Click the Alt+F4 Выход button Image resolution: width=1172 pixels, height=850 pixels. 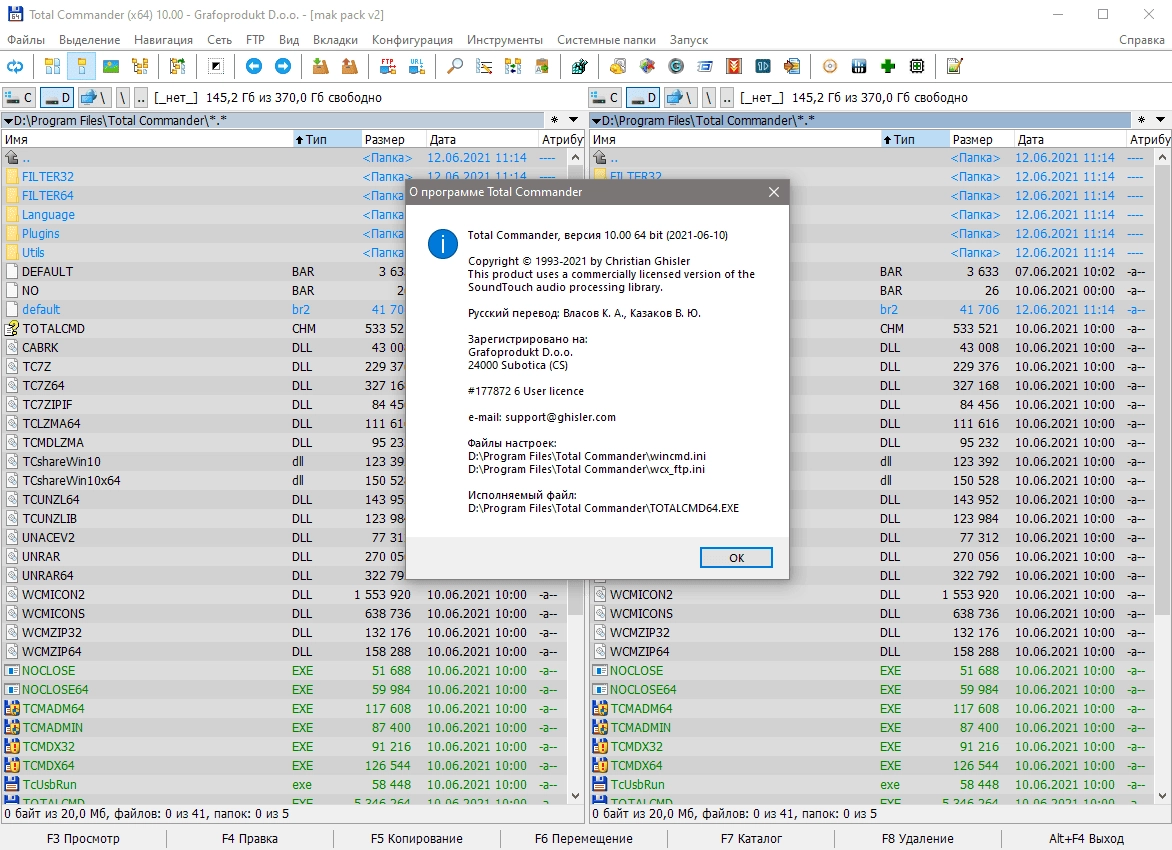pyautogui.click(x=1086, y=839)
